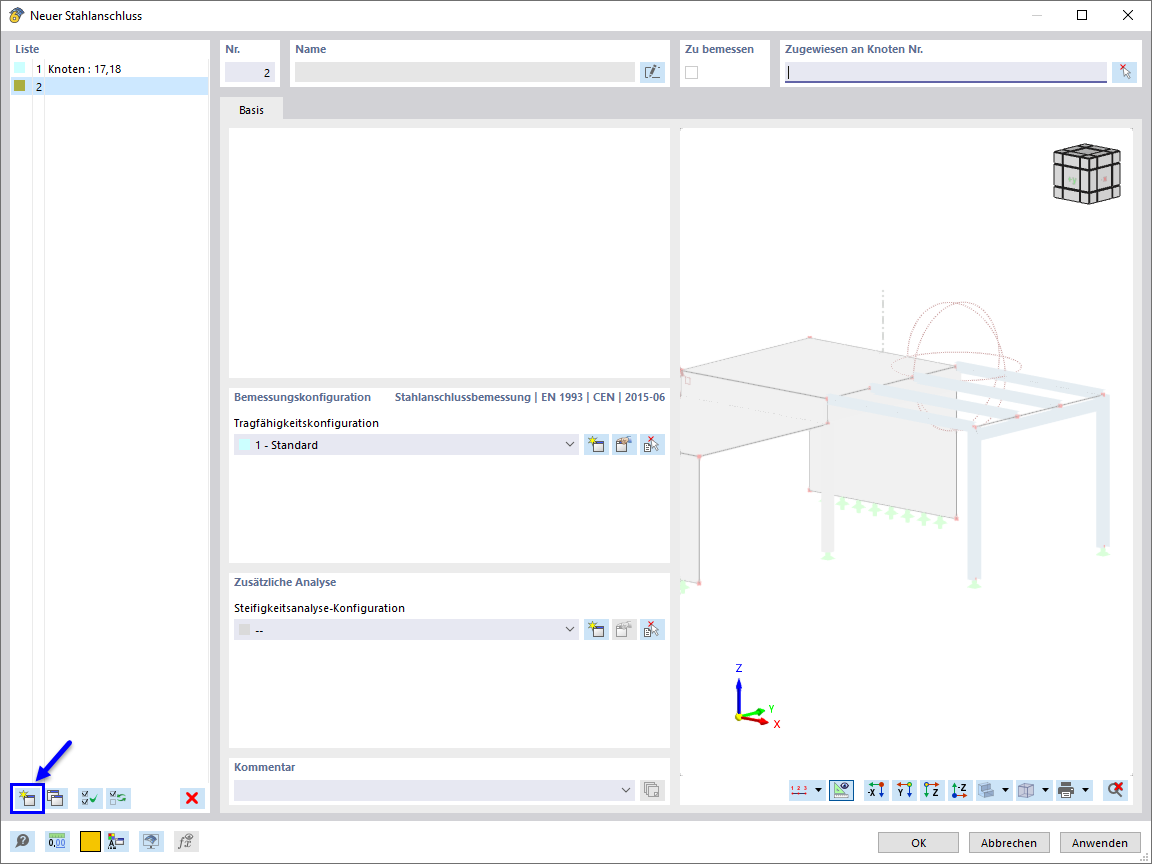This screenshot has width=1152, height=864.
Task: Duplicate the selected steel joint entry
Action: click(56, 798)
